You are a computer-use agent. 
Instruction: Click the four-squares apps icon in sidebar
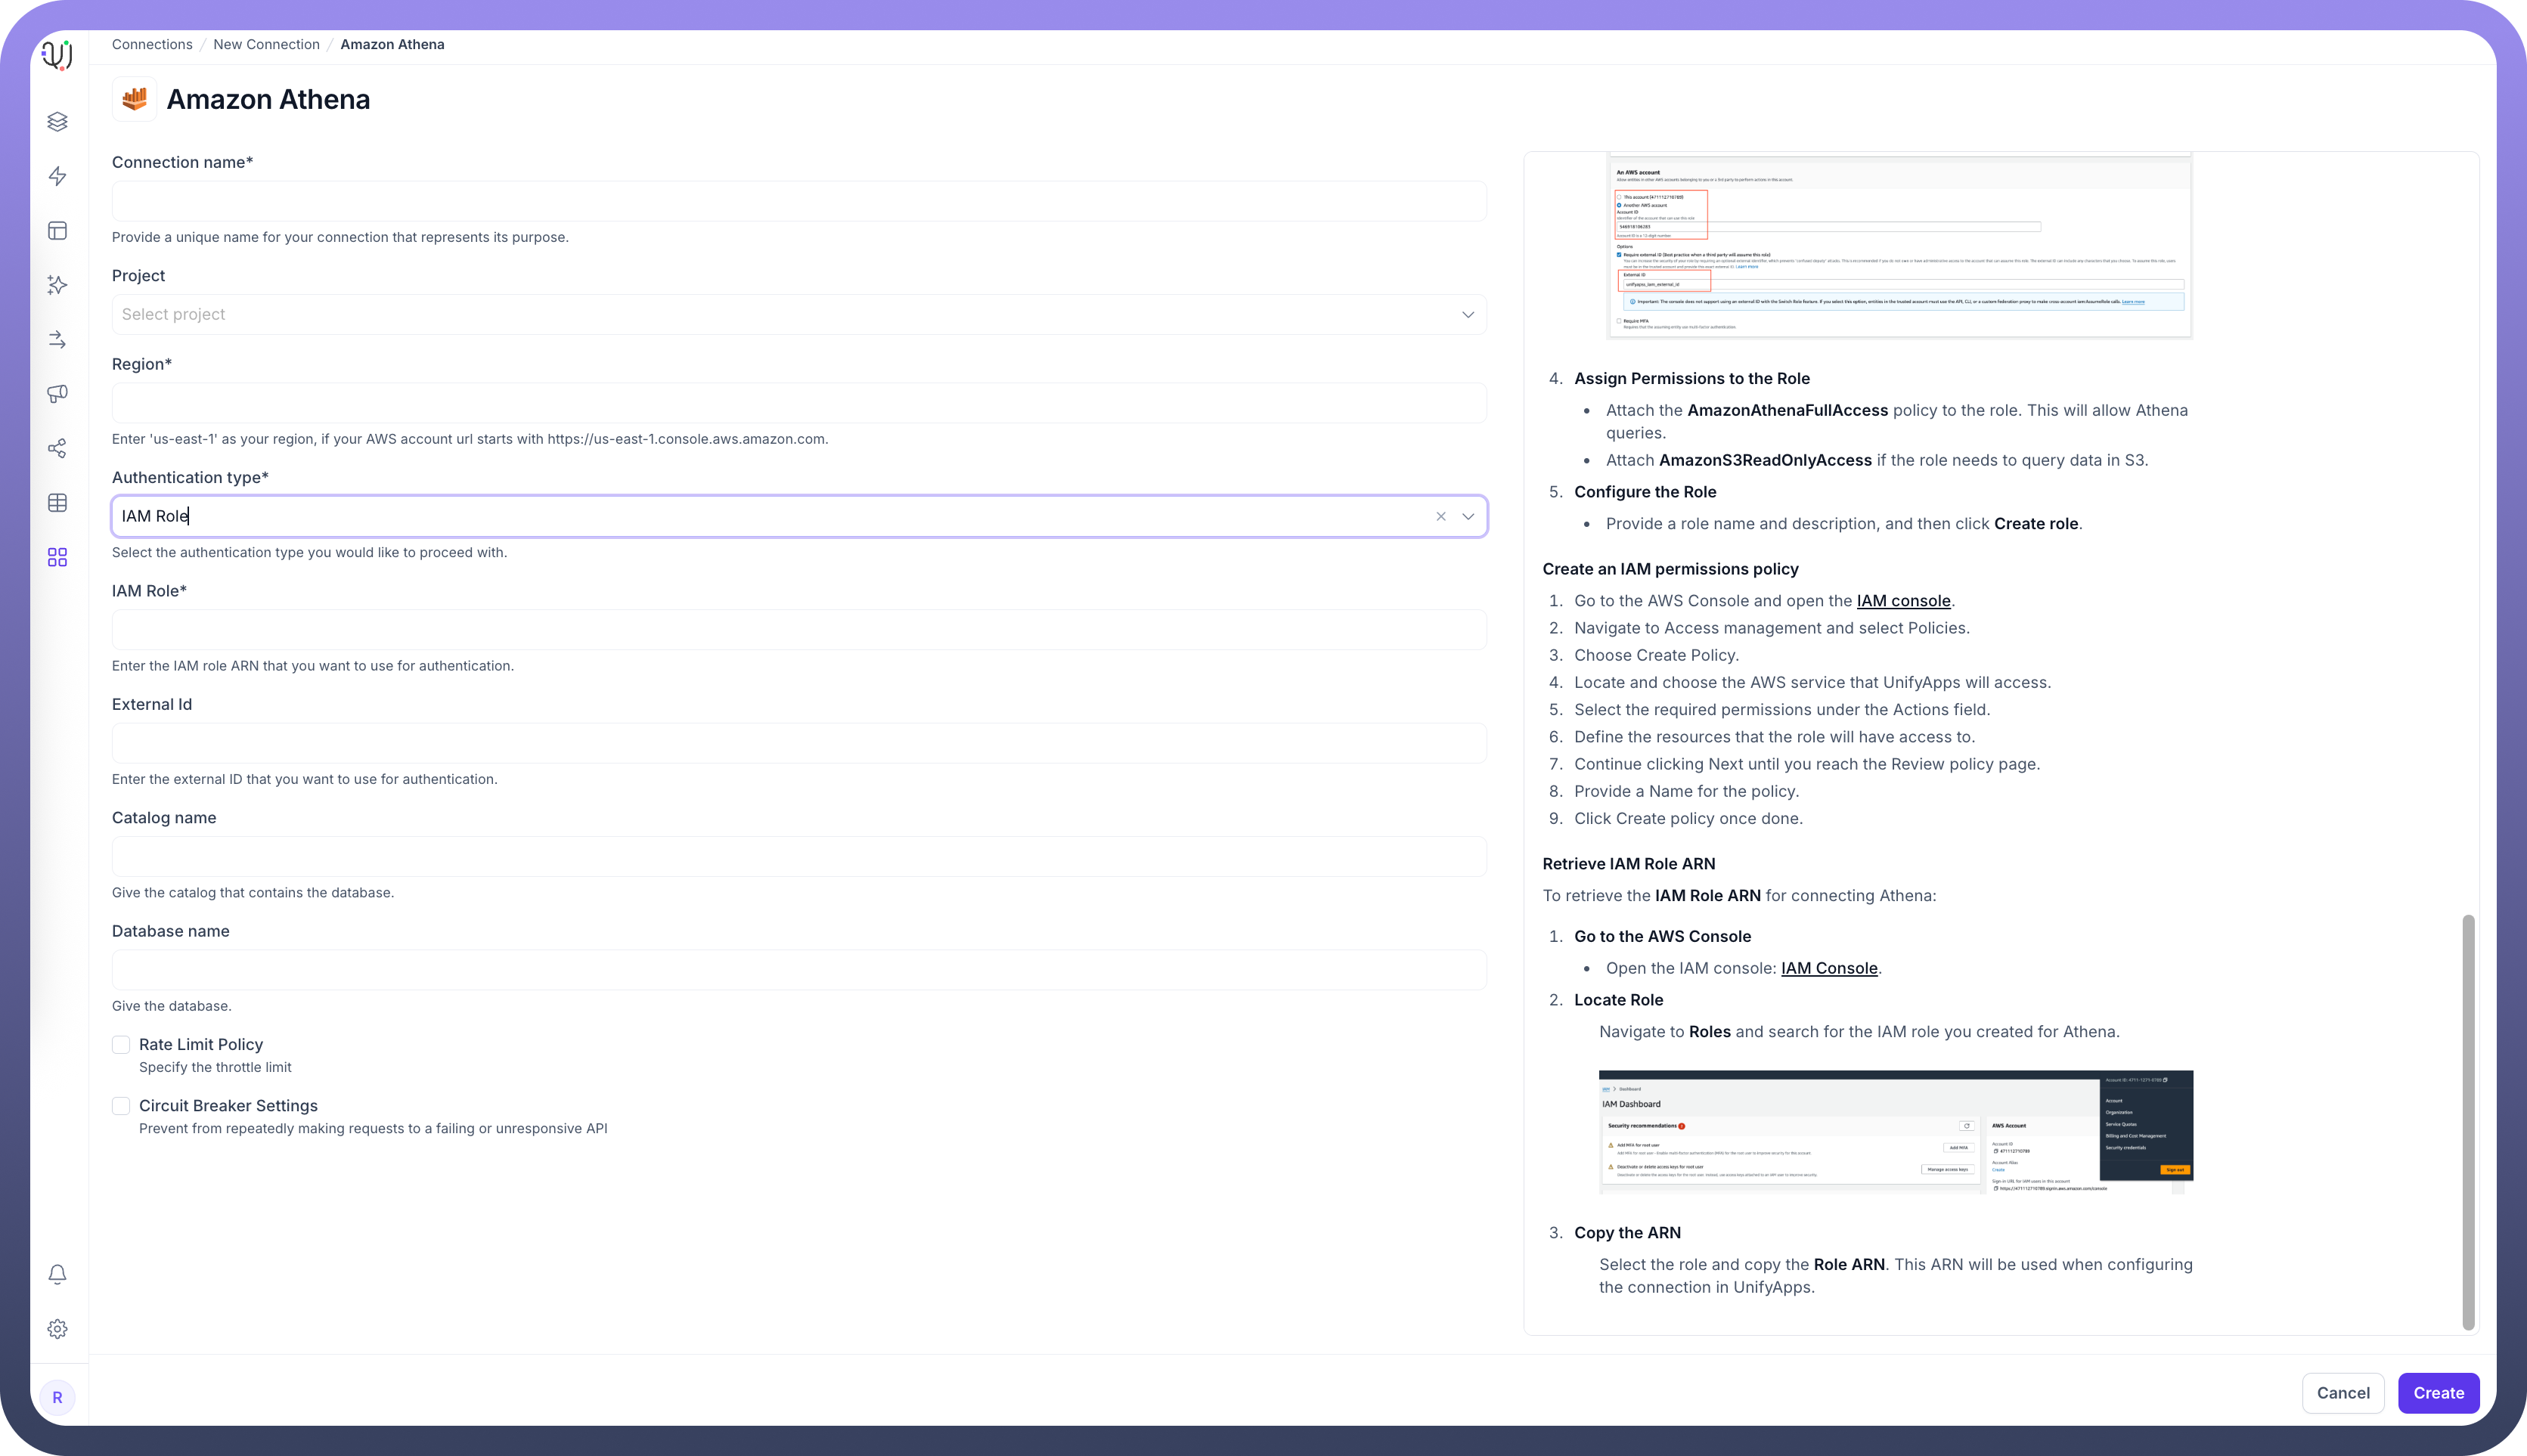57,557
